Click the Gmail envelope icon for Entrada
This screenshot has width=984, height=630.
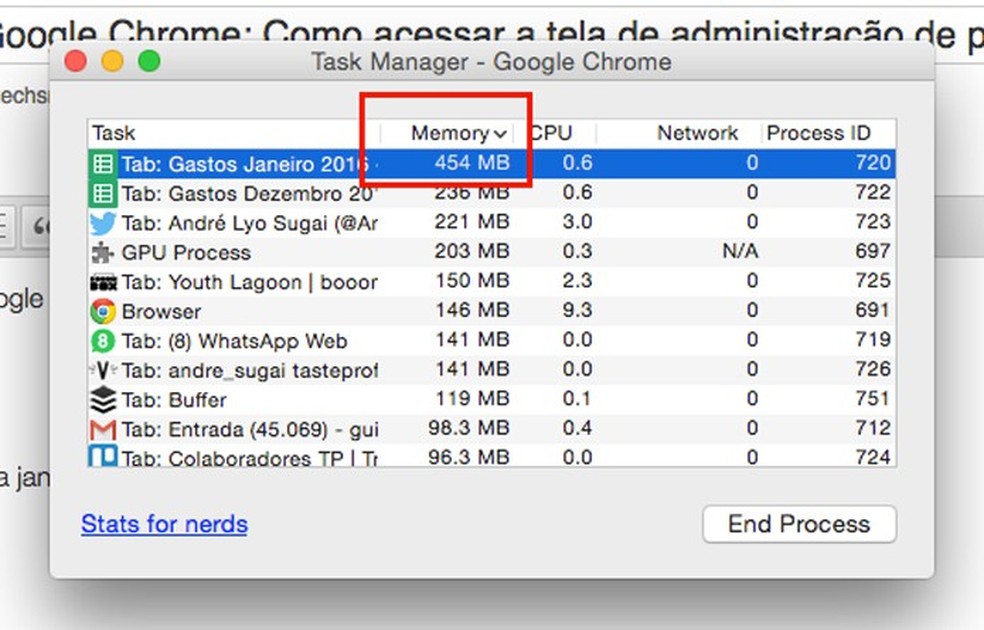[103, 430]
